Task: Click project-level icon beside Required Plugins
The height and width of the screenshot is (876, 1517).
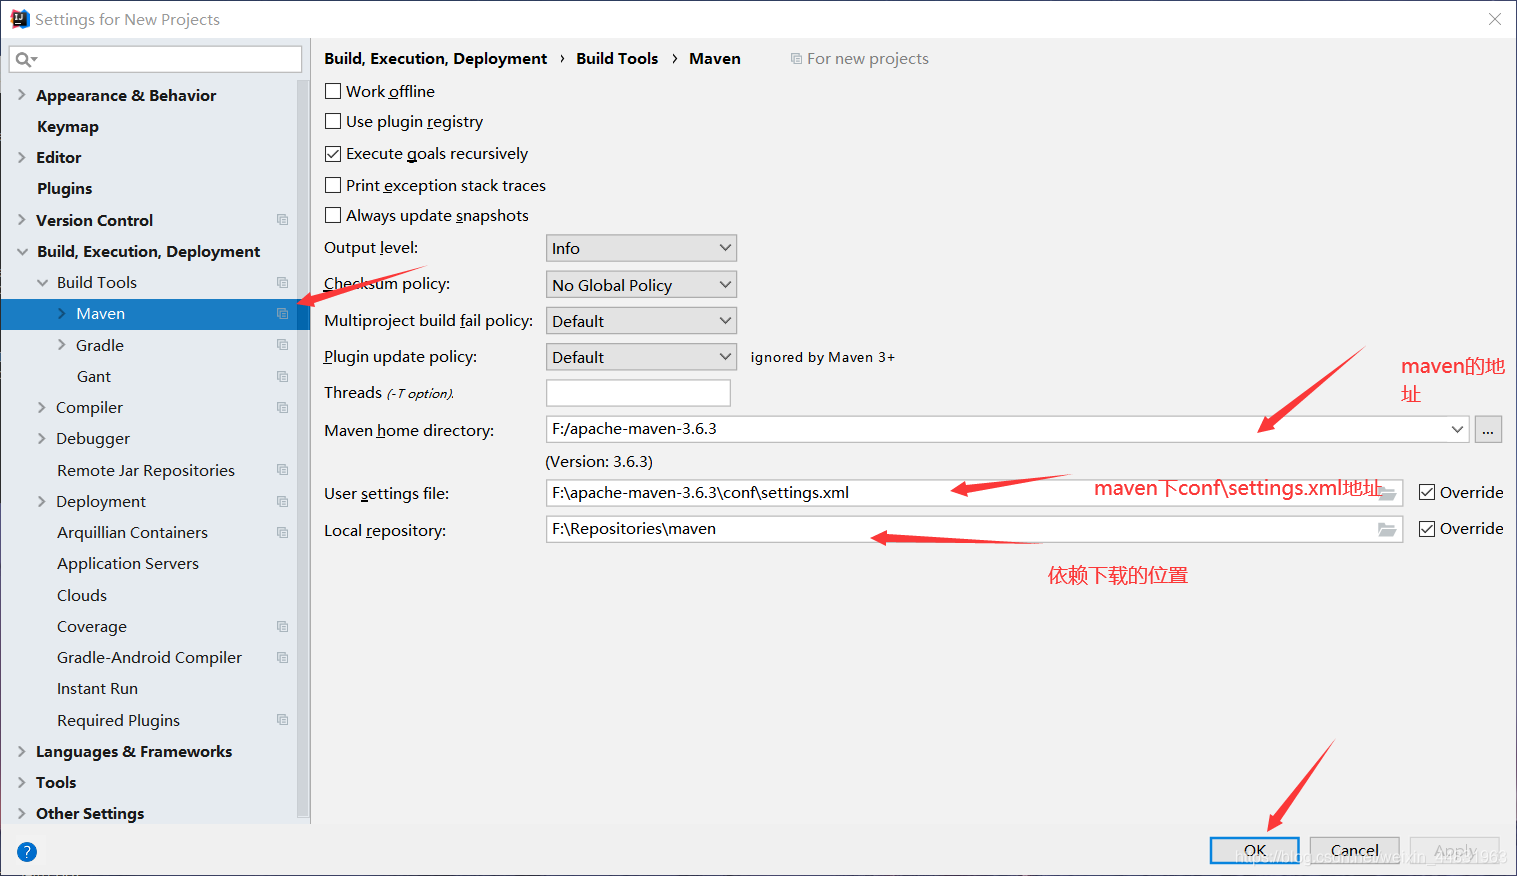Action: tap(283, 720)
